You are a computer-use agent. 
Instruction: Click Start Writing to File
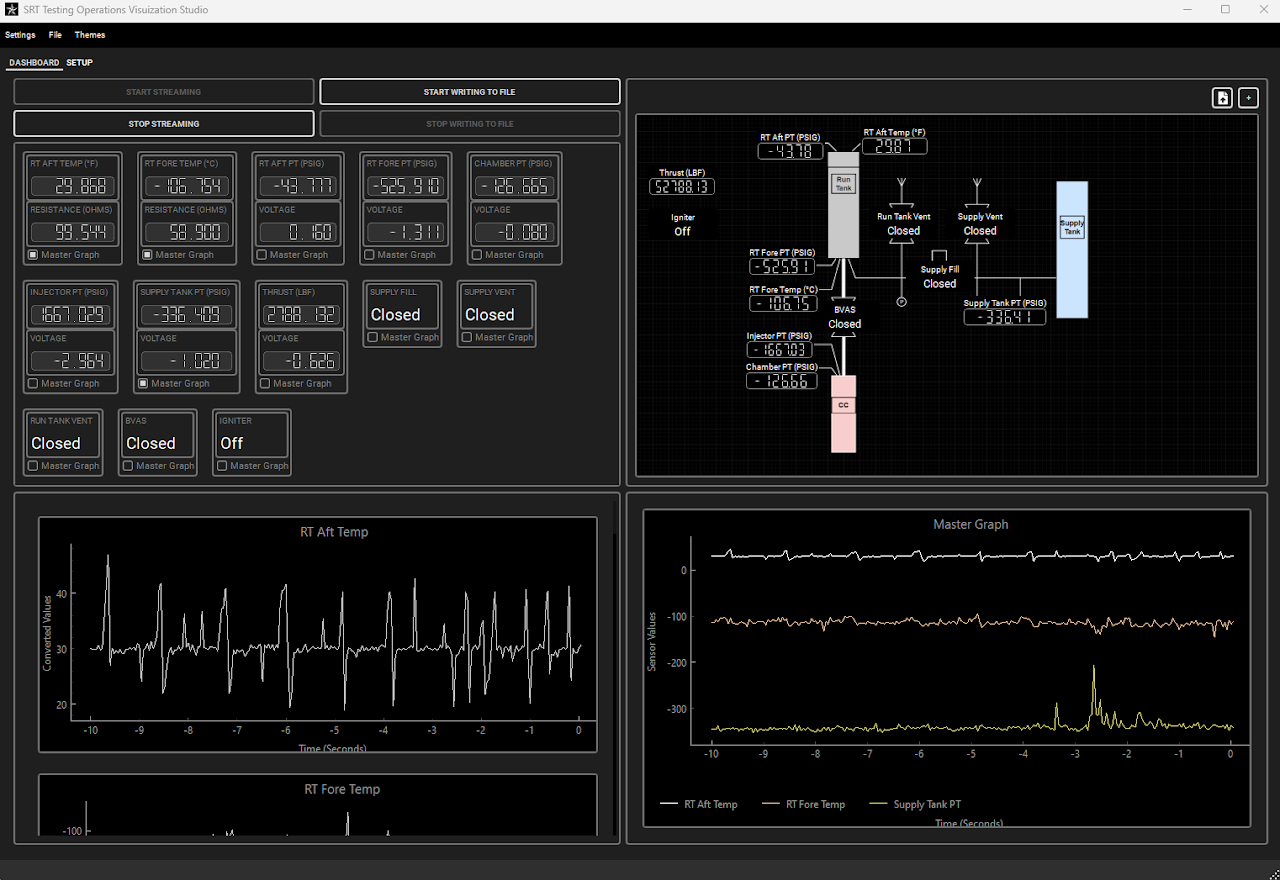point(470,92)
